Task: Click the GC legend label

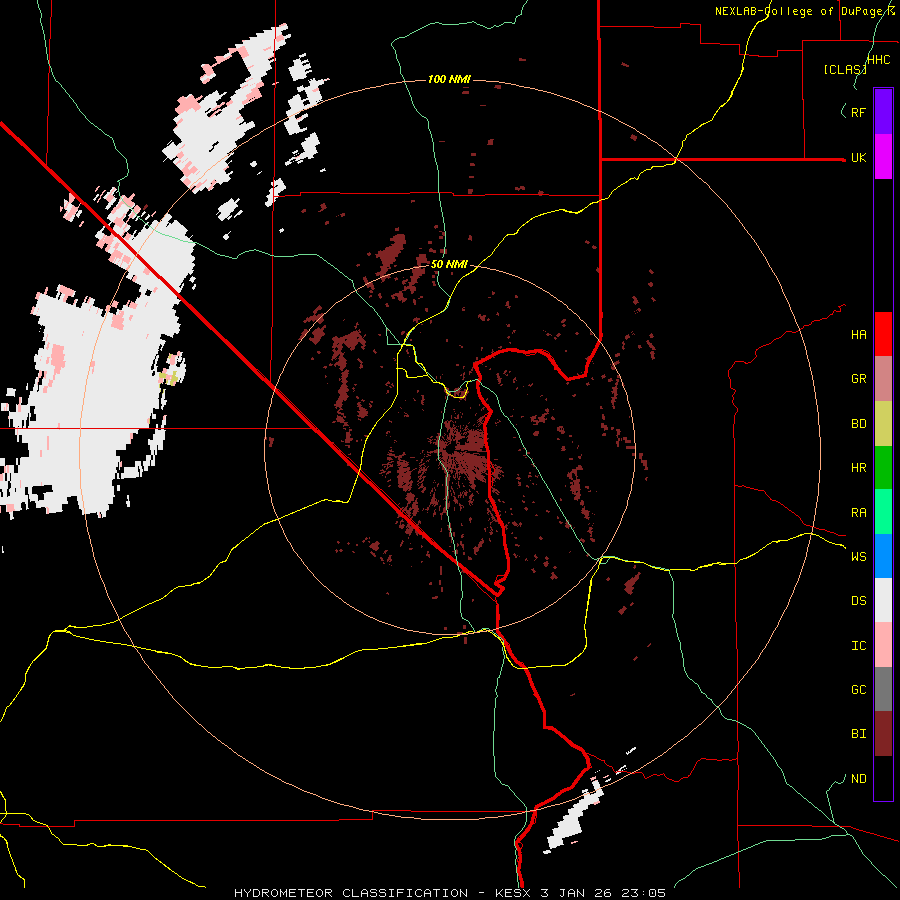Action: 859,690
